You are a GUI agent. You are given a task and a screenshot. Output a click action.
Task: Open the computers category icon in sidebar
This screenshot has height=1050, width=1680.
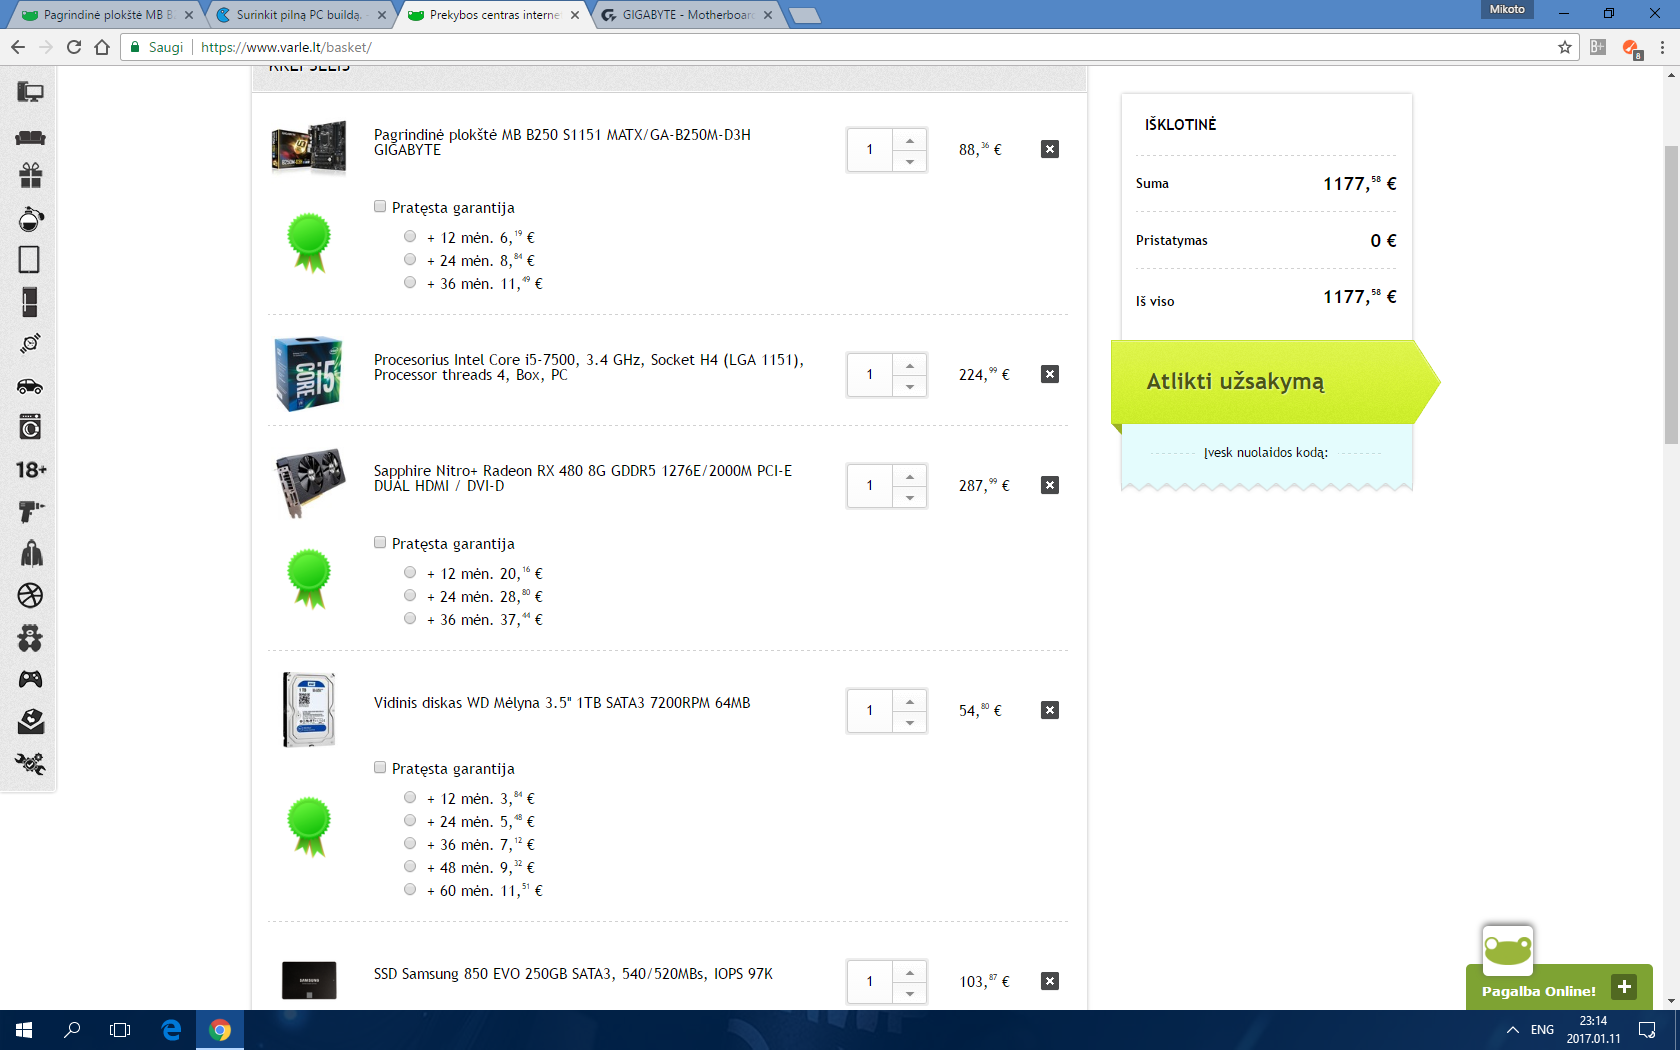30,92
